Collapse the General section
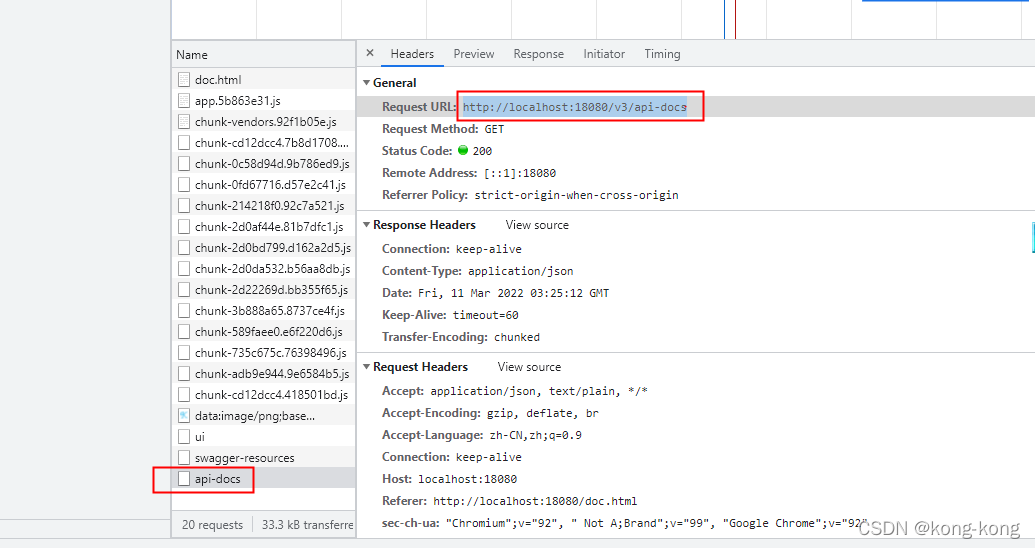This screenshot has width=1035, height=548. coord(366,83)
